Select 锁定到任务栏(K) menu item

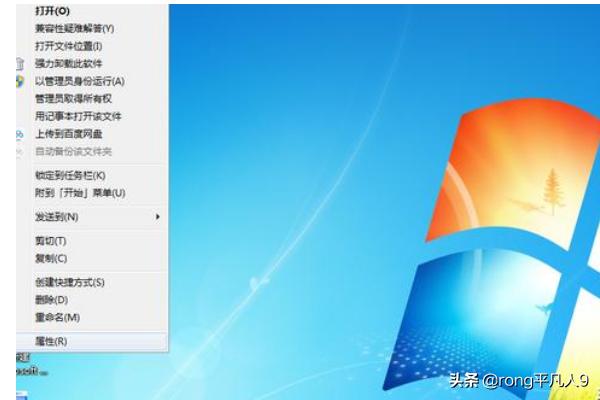point(70,175)
